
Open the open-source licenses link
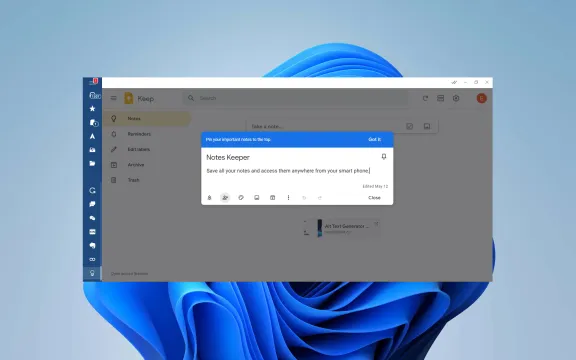129,274
